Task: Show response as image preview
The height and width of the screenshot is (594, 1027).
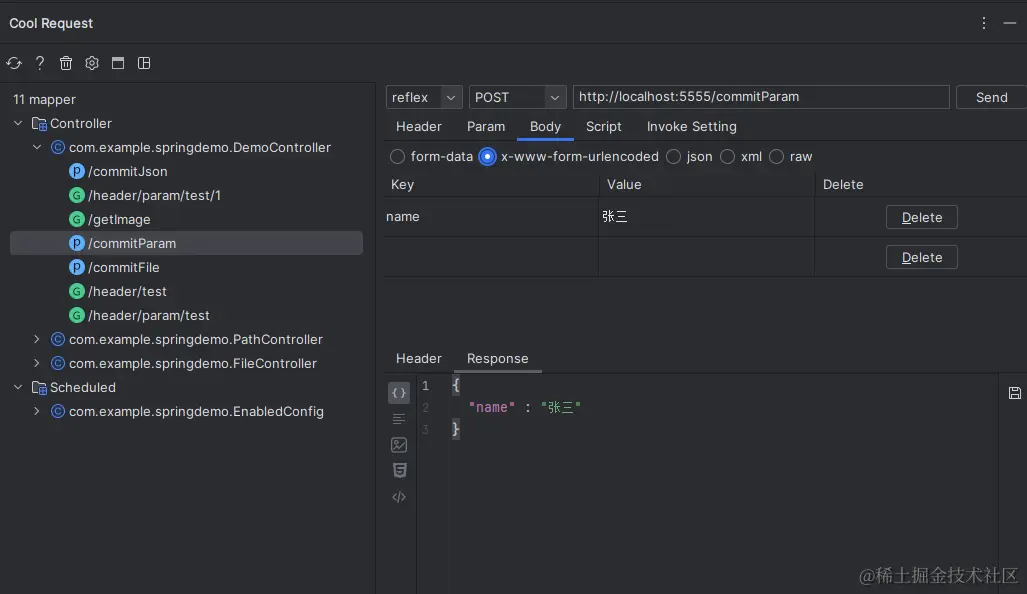Action: tap(399, 445)
